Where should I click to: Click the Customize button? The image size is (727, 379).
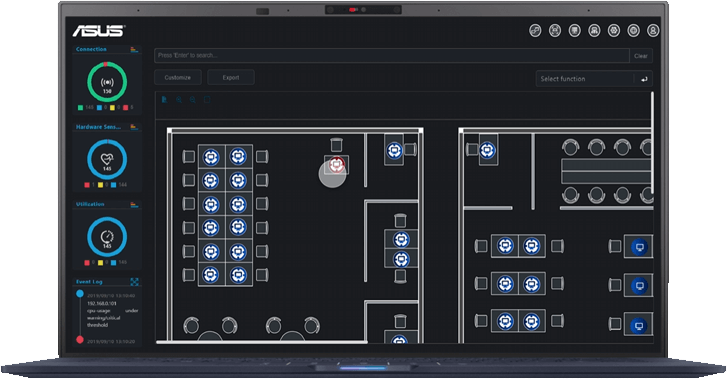(x=178, y=77)
